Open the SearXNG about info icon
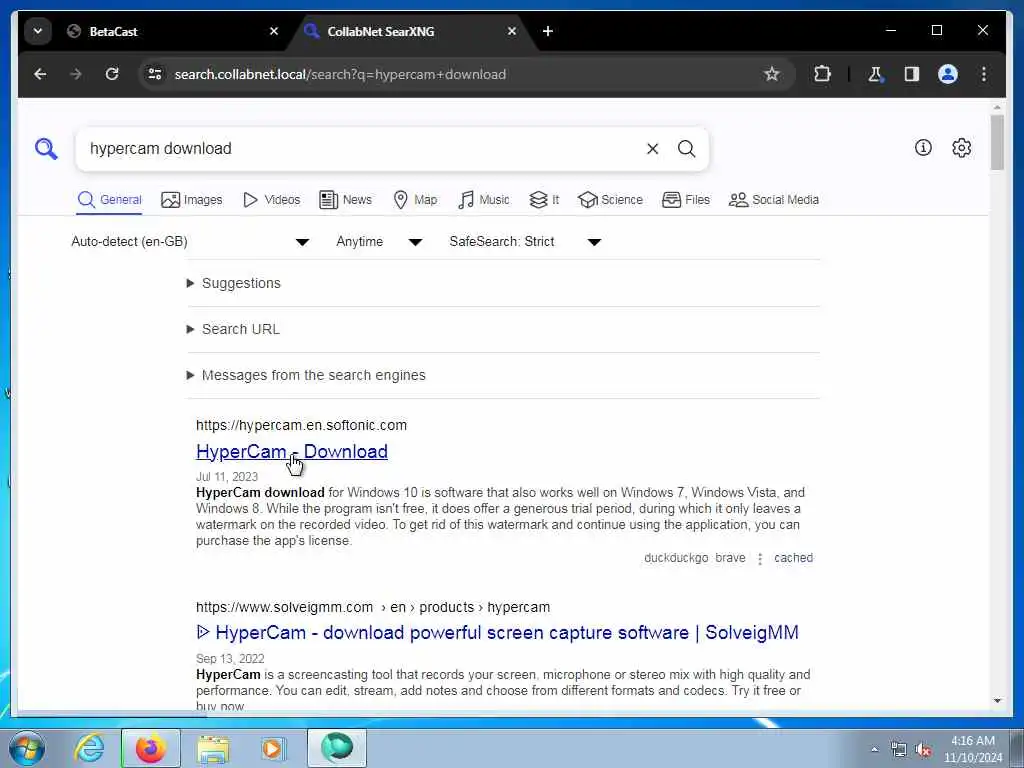 (923, 148)
